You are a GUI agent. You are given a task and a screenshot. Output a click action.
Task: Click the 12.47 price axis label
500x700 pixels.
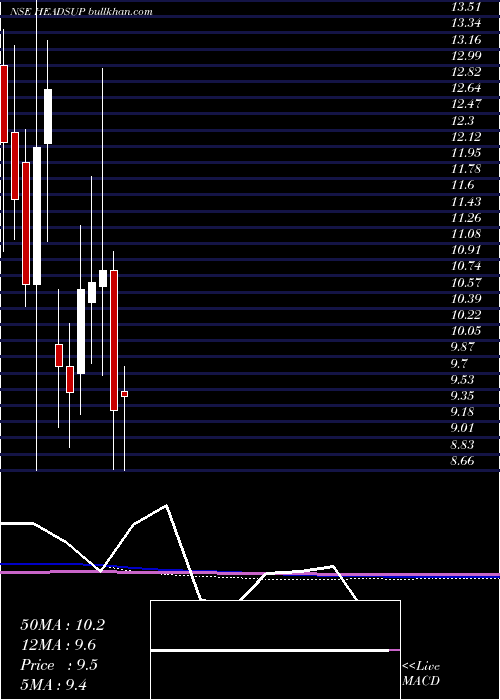tap(466, 104)
